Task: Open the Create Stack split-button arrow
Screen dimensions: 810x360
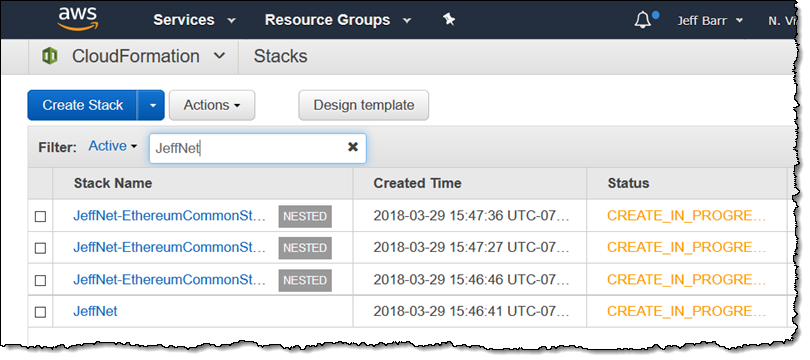Action: coord(151,105)
